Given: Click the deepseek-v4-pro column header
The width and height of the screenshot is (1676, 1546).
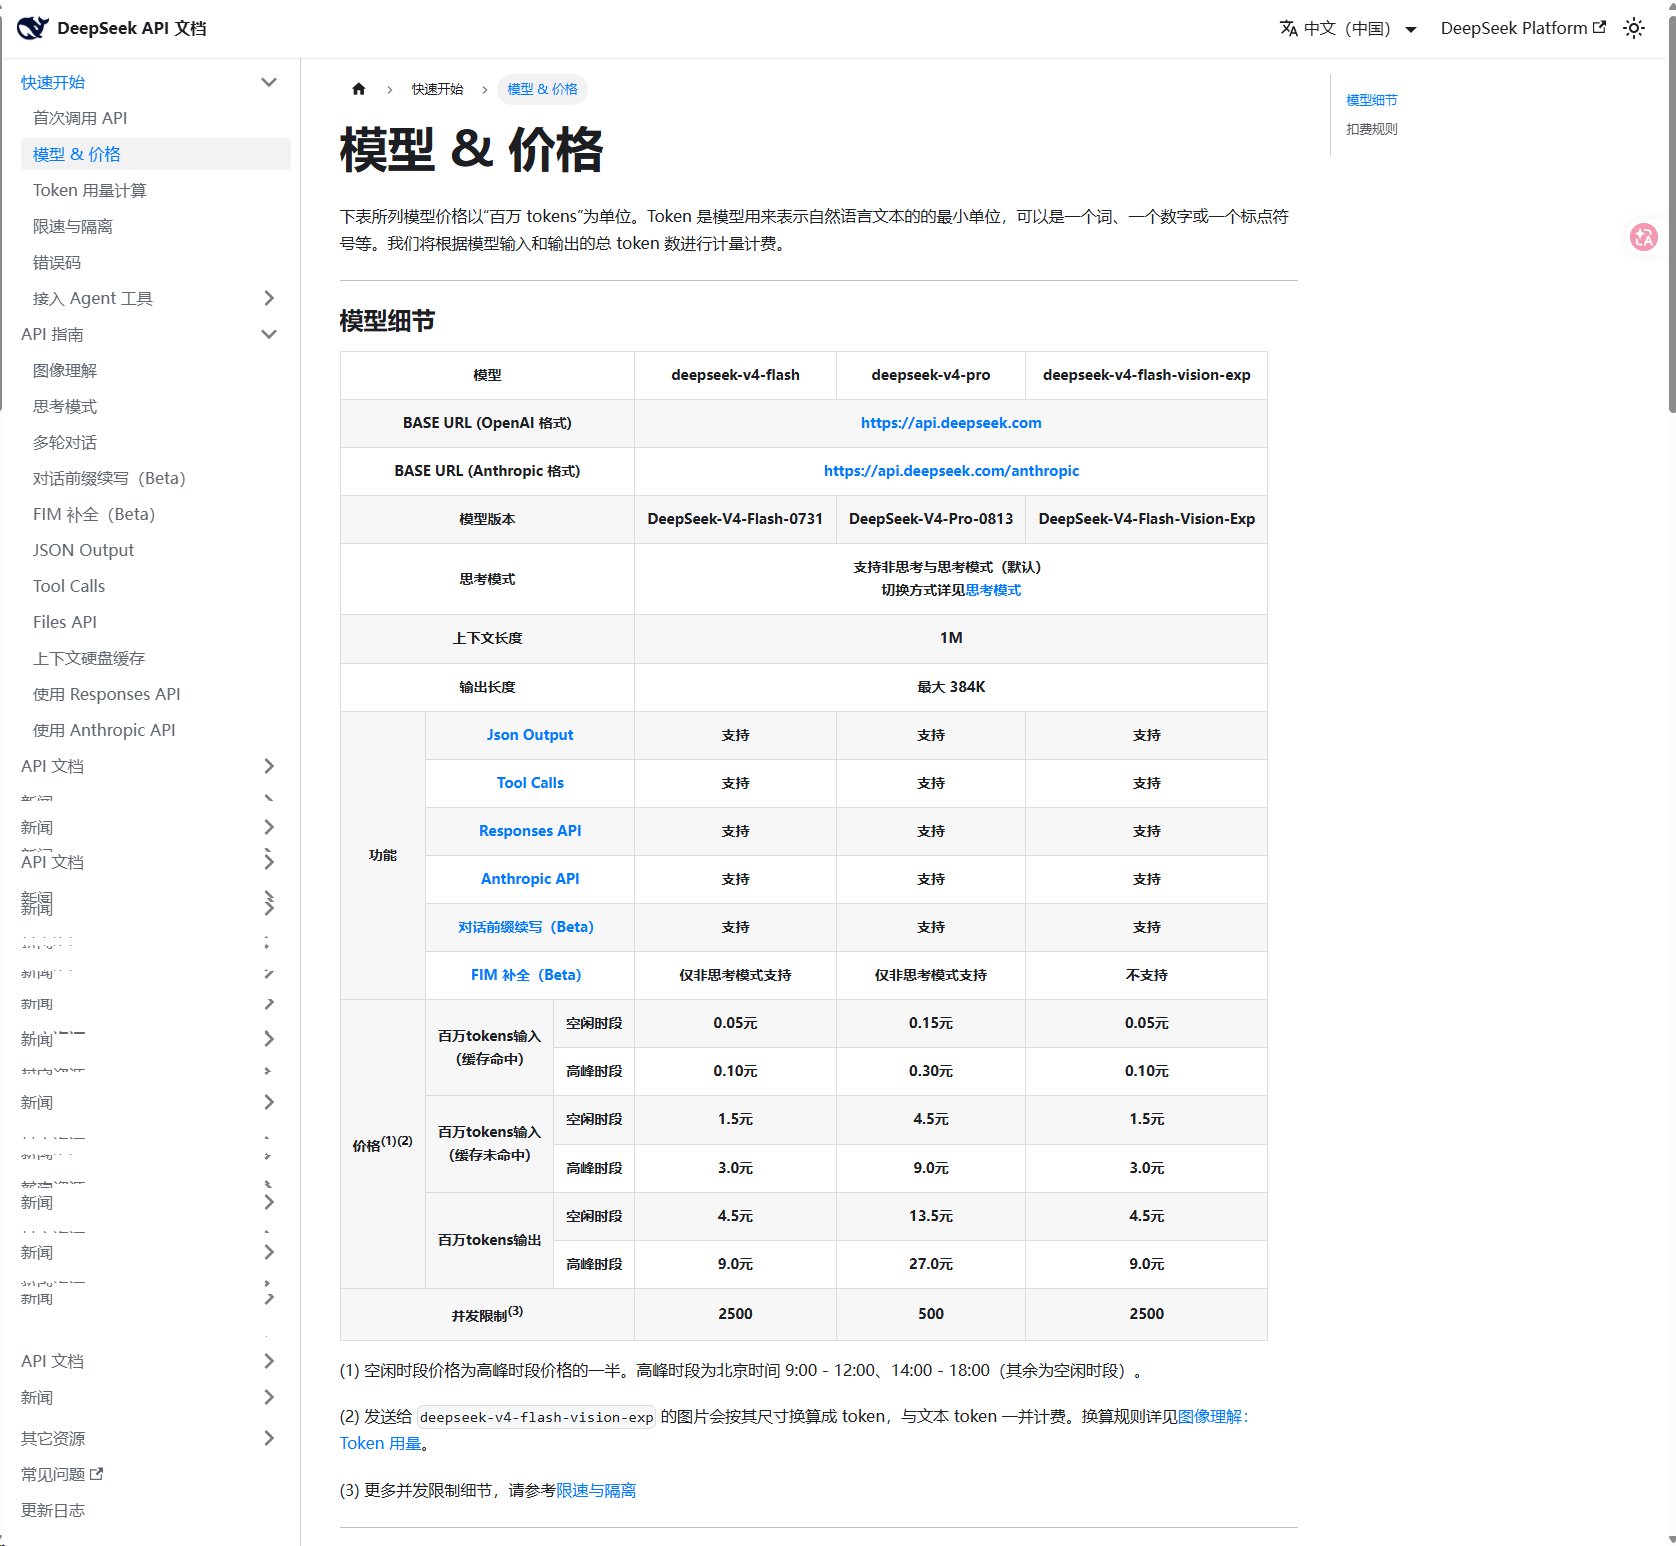Looking at the screenshot, I should (x=931, y=375).
